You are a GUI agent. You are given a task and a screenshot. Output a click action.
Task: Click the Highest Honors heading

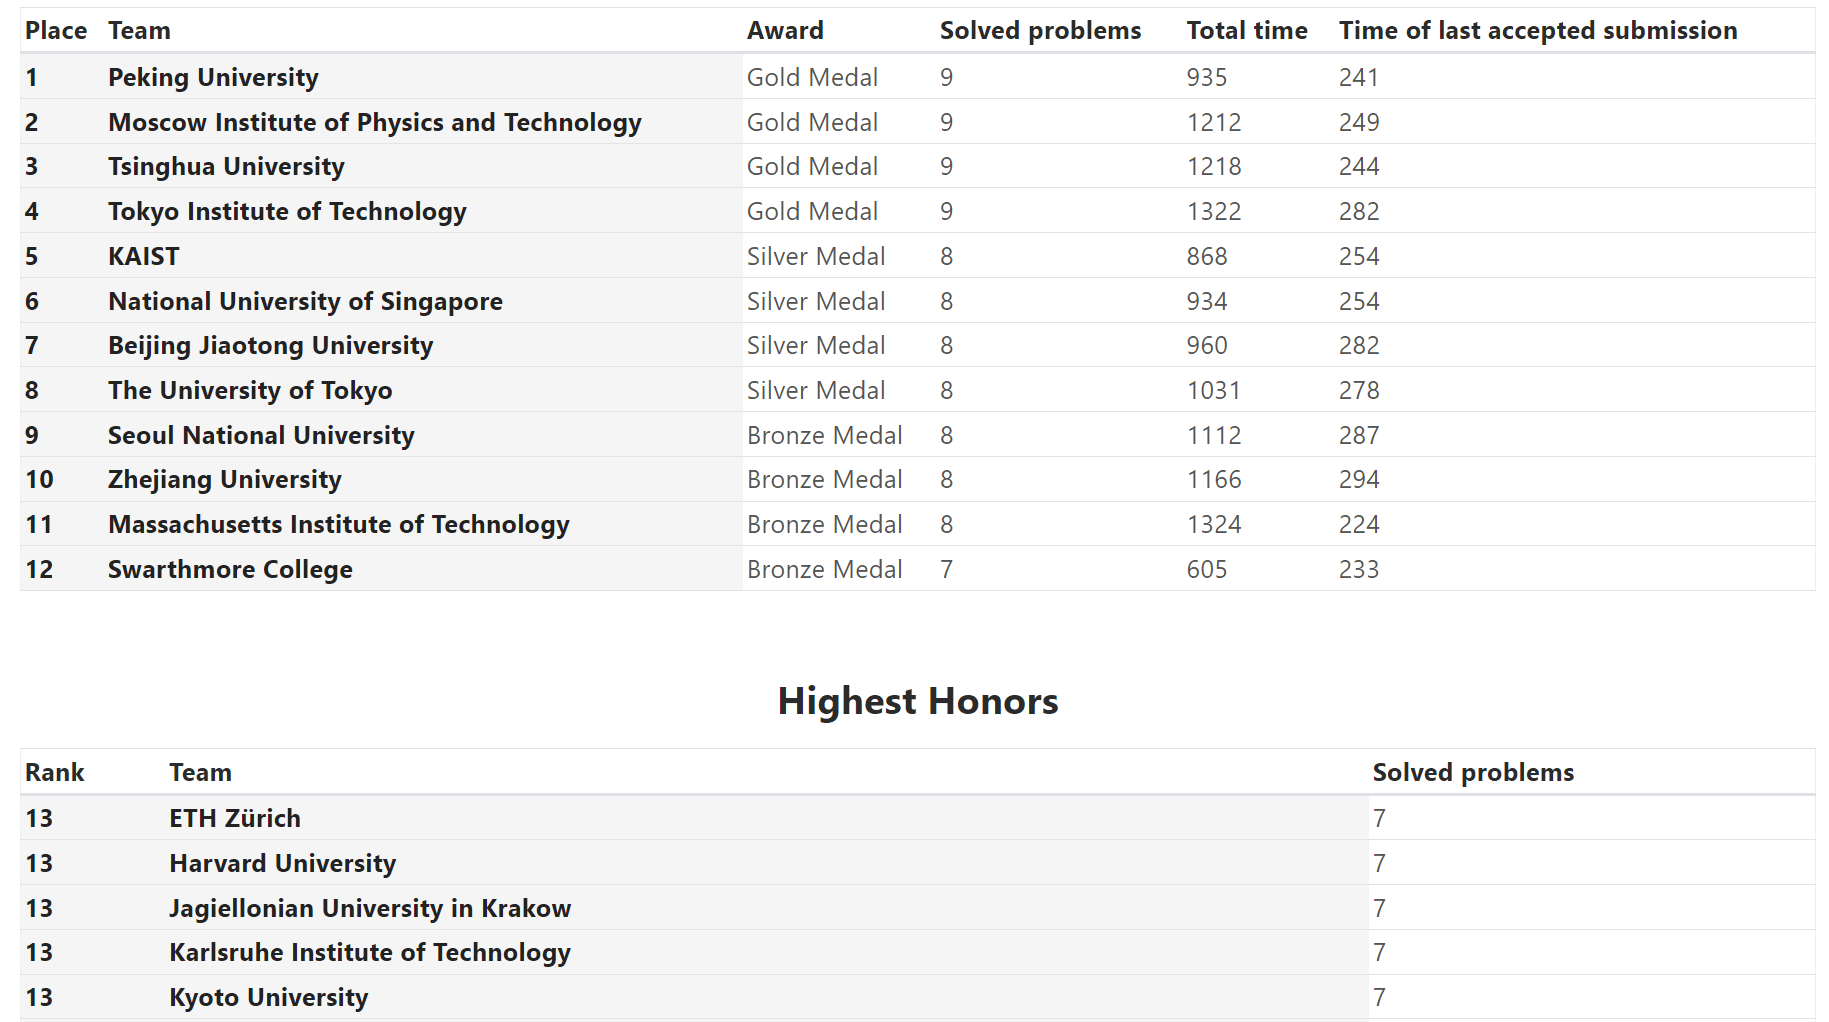[x=918, y=701]
